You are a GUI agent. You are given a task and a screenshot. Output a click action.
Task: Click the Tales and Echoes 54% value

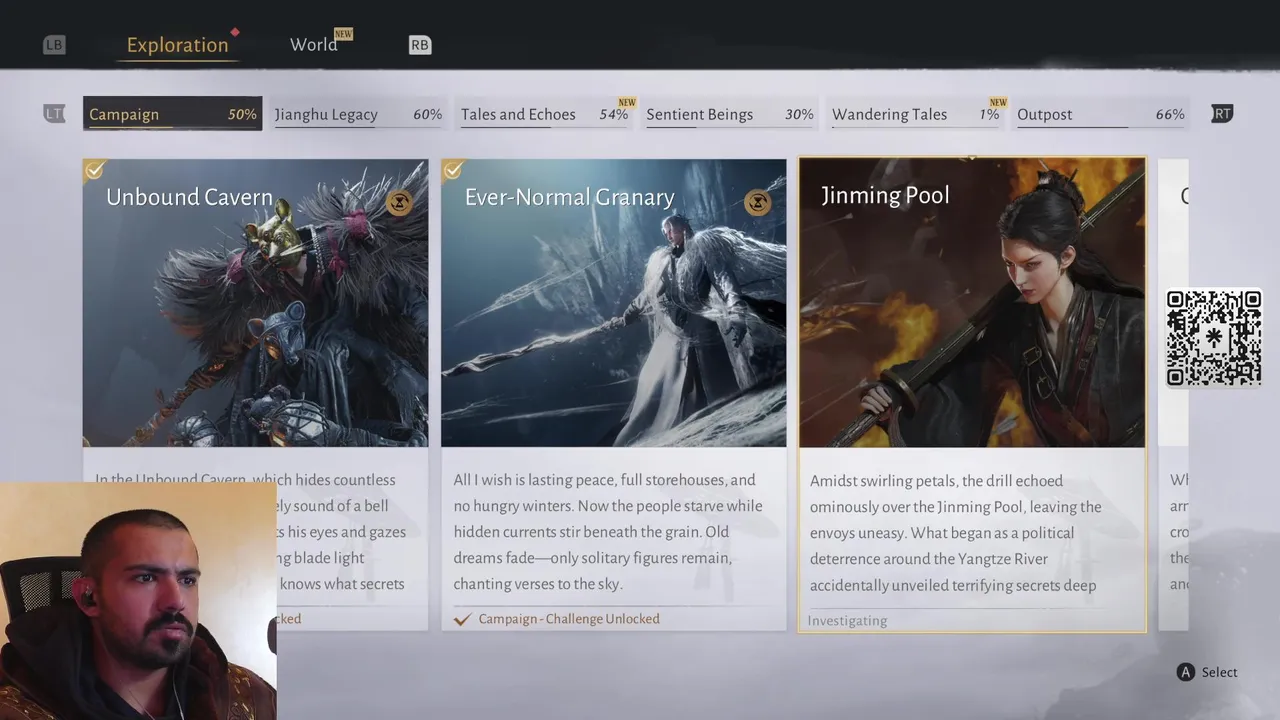pyautogui.click(x=614, y=114)
